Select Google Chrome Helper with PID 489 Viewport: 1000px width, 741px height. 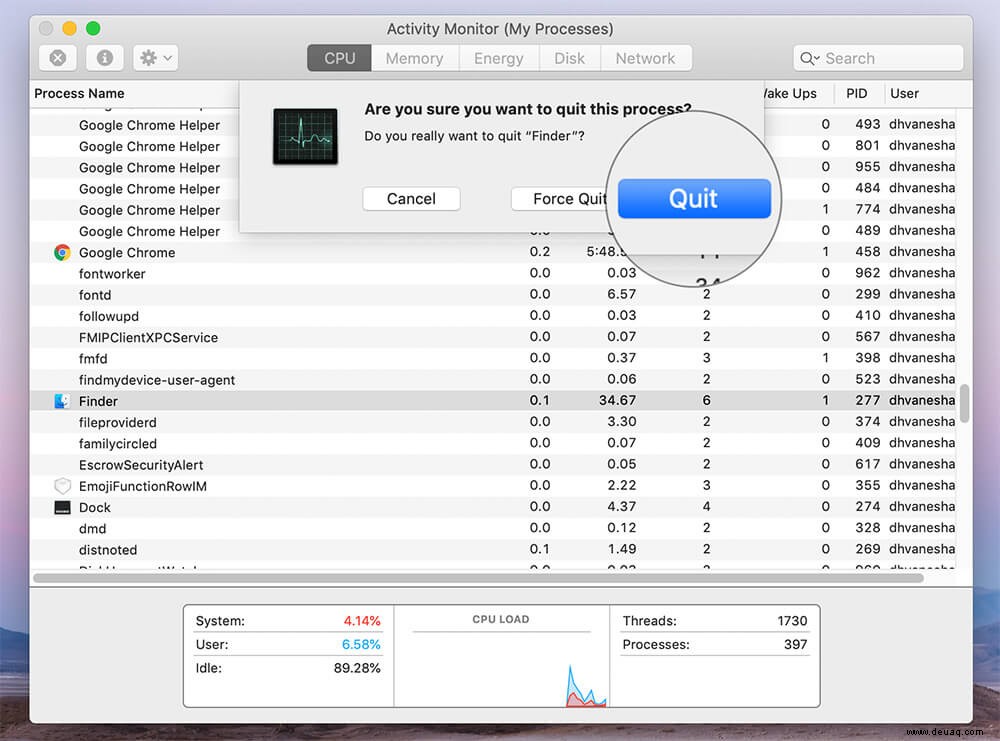(149, 231)
